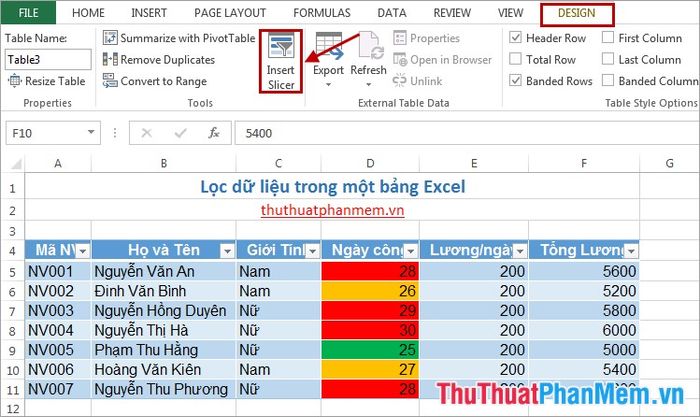Toggle the Header Row checkbox
This screenshot has height=417, width=700.
click(x=515, y=38)
